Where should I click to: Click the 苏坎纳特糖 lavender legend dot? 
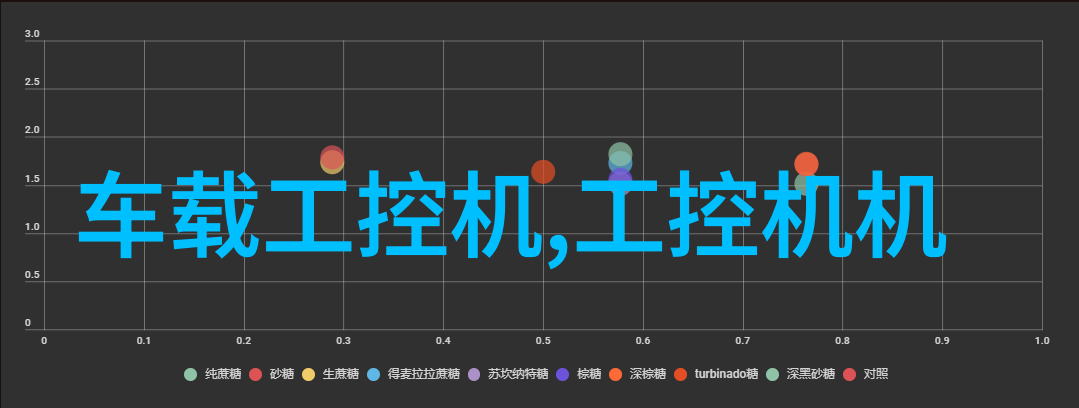click(x=473, y=374)
